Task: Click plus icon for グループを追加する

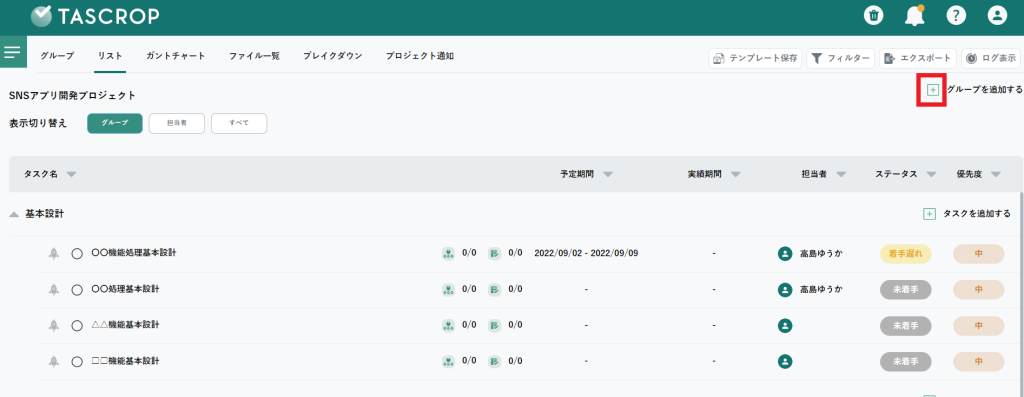Action: 933,89
